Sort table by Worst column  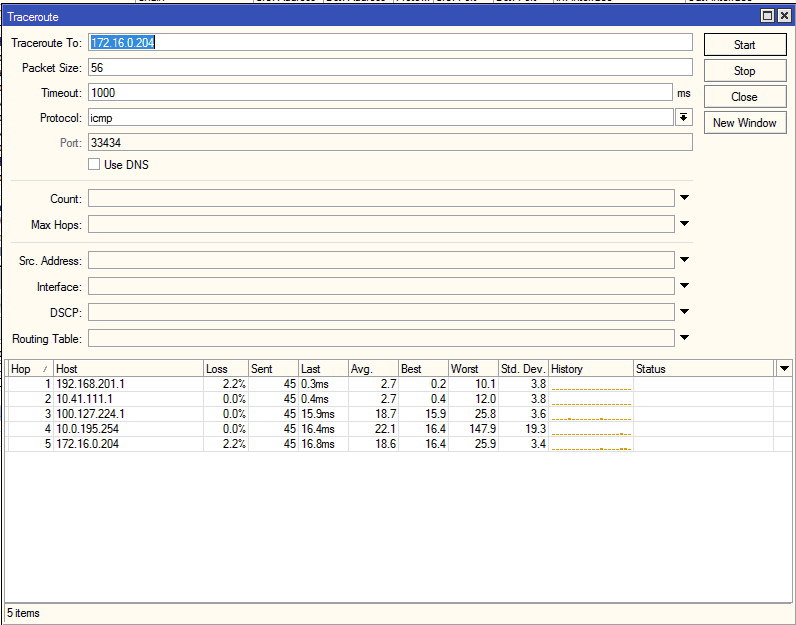[x=473, y=369]
